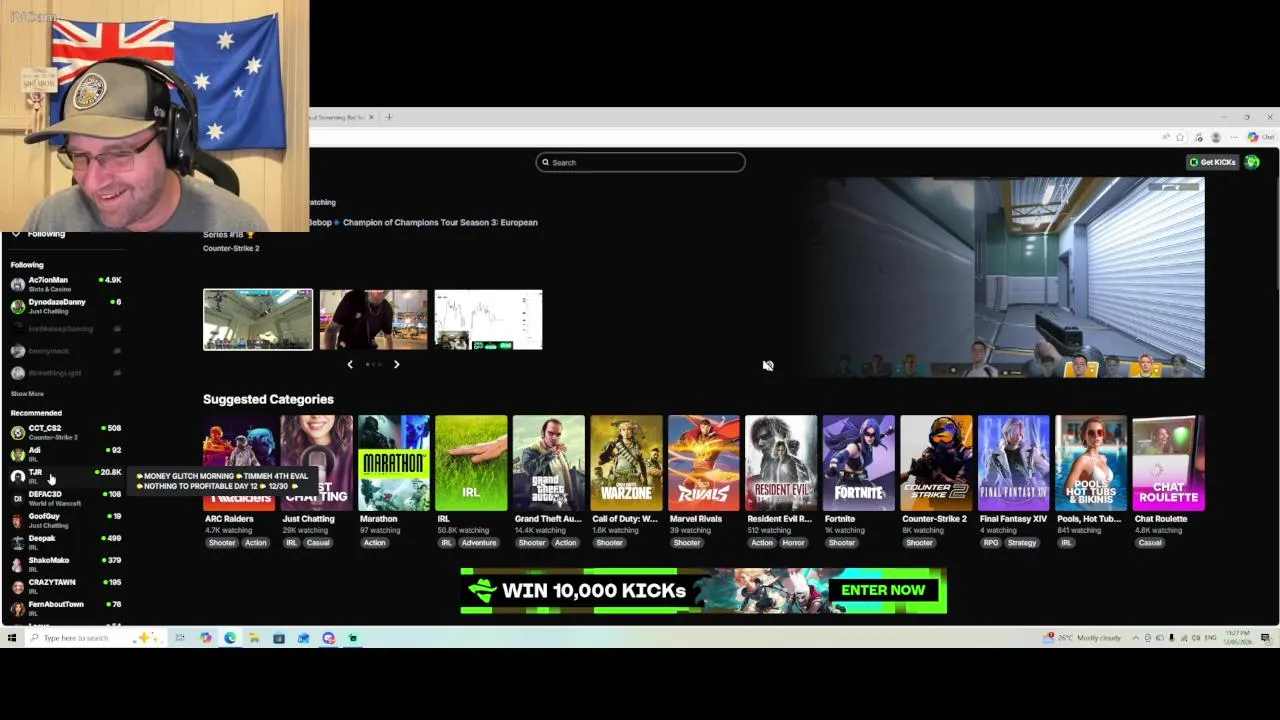Click the Kick search field
Viewport: 1280px width, 720px height.
(x=640, y=162)
